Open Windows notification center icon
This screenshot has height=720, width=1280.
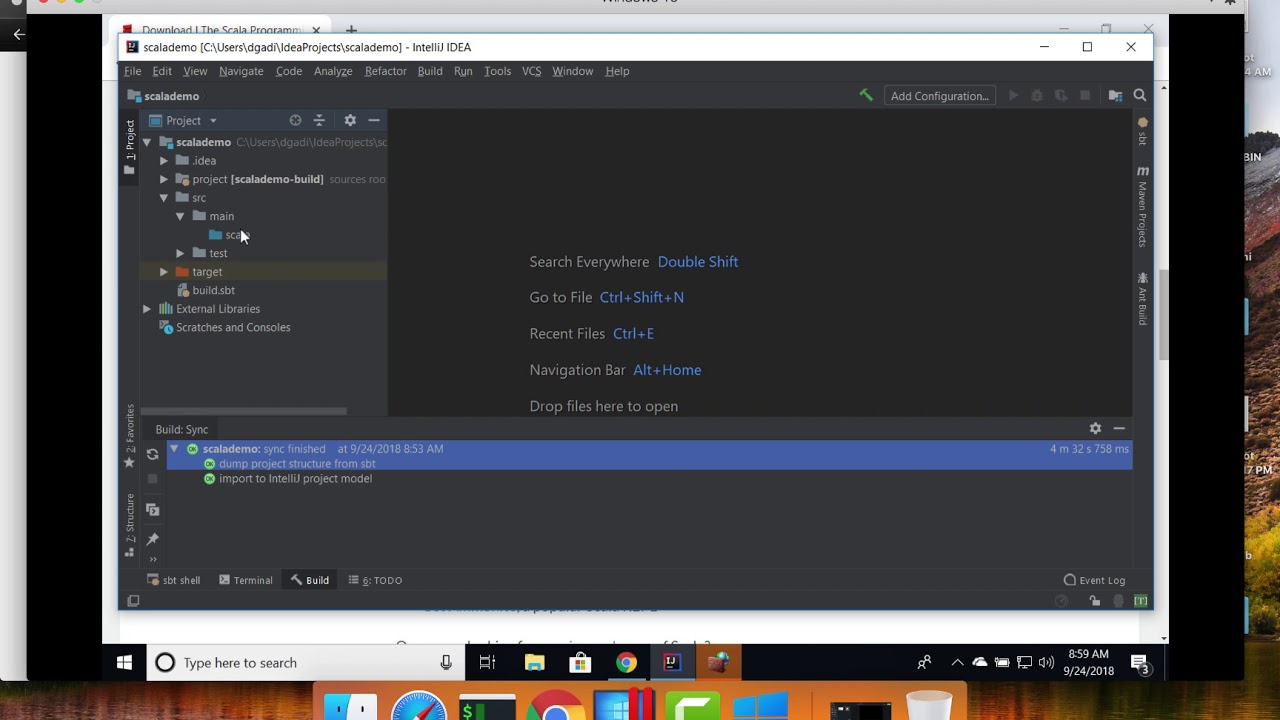click(x=1139, y=662)
